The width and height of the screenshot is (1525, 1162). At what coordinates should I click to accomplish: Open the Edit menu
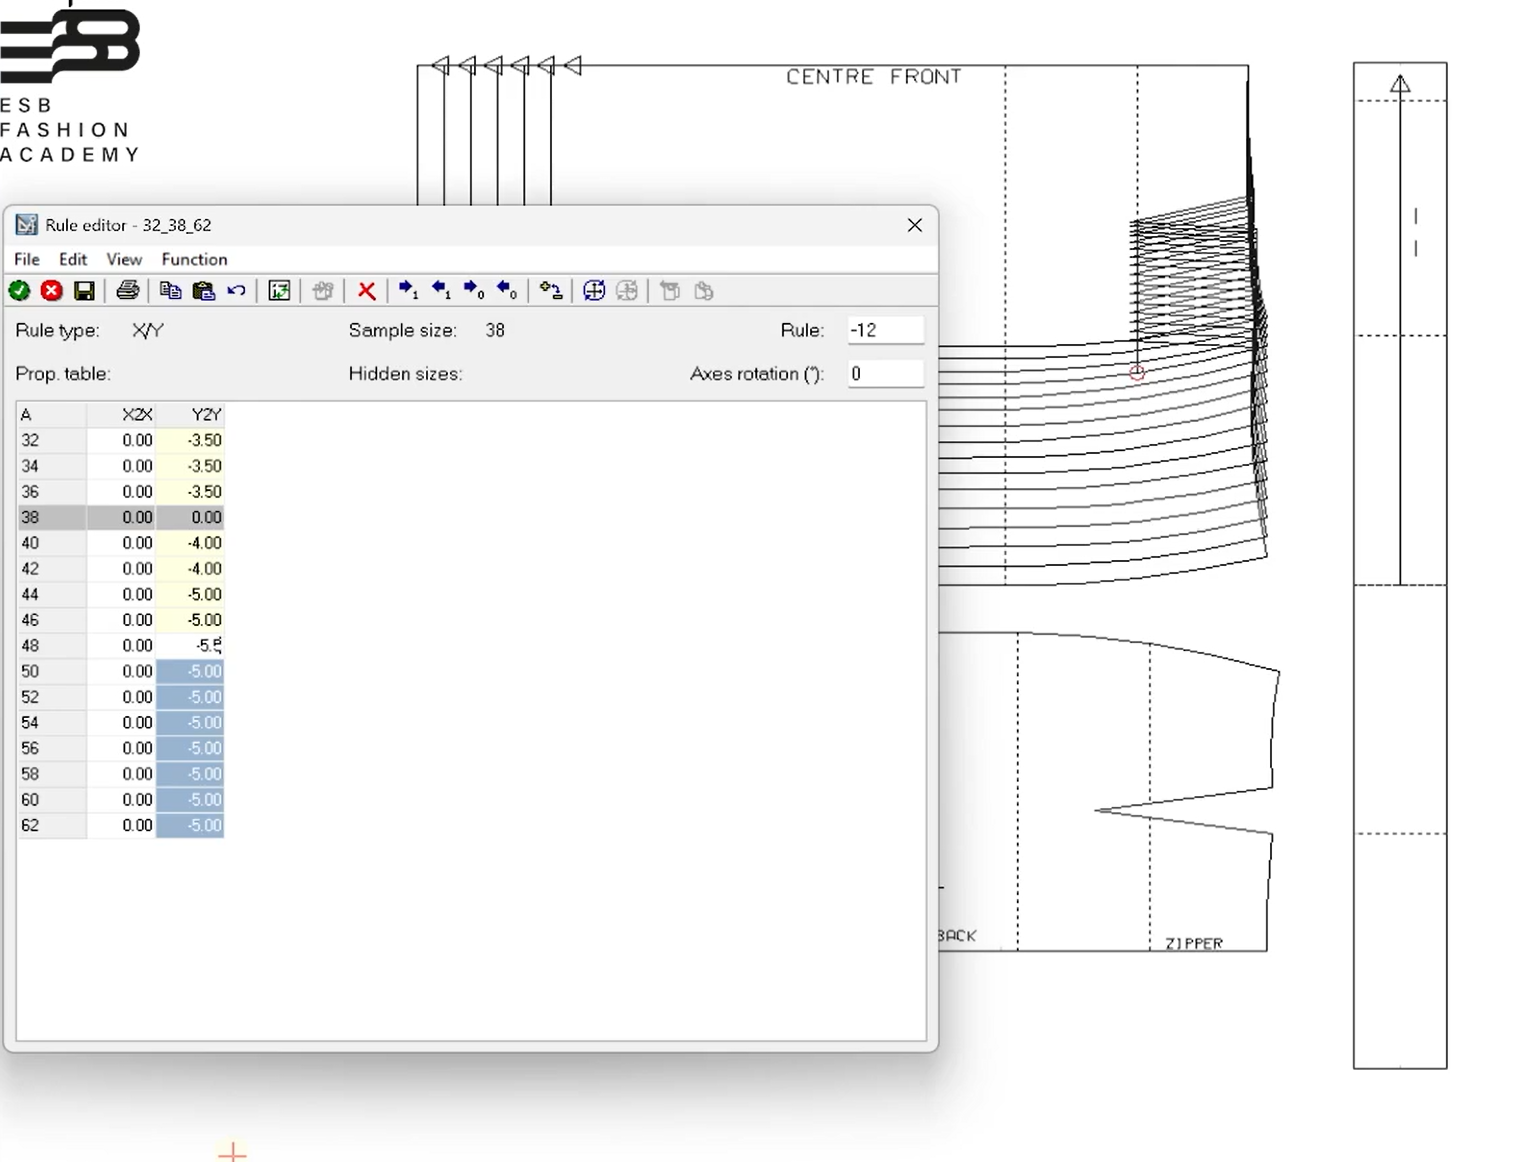tap(73, 259)
